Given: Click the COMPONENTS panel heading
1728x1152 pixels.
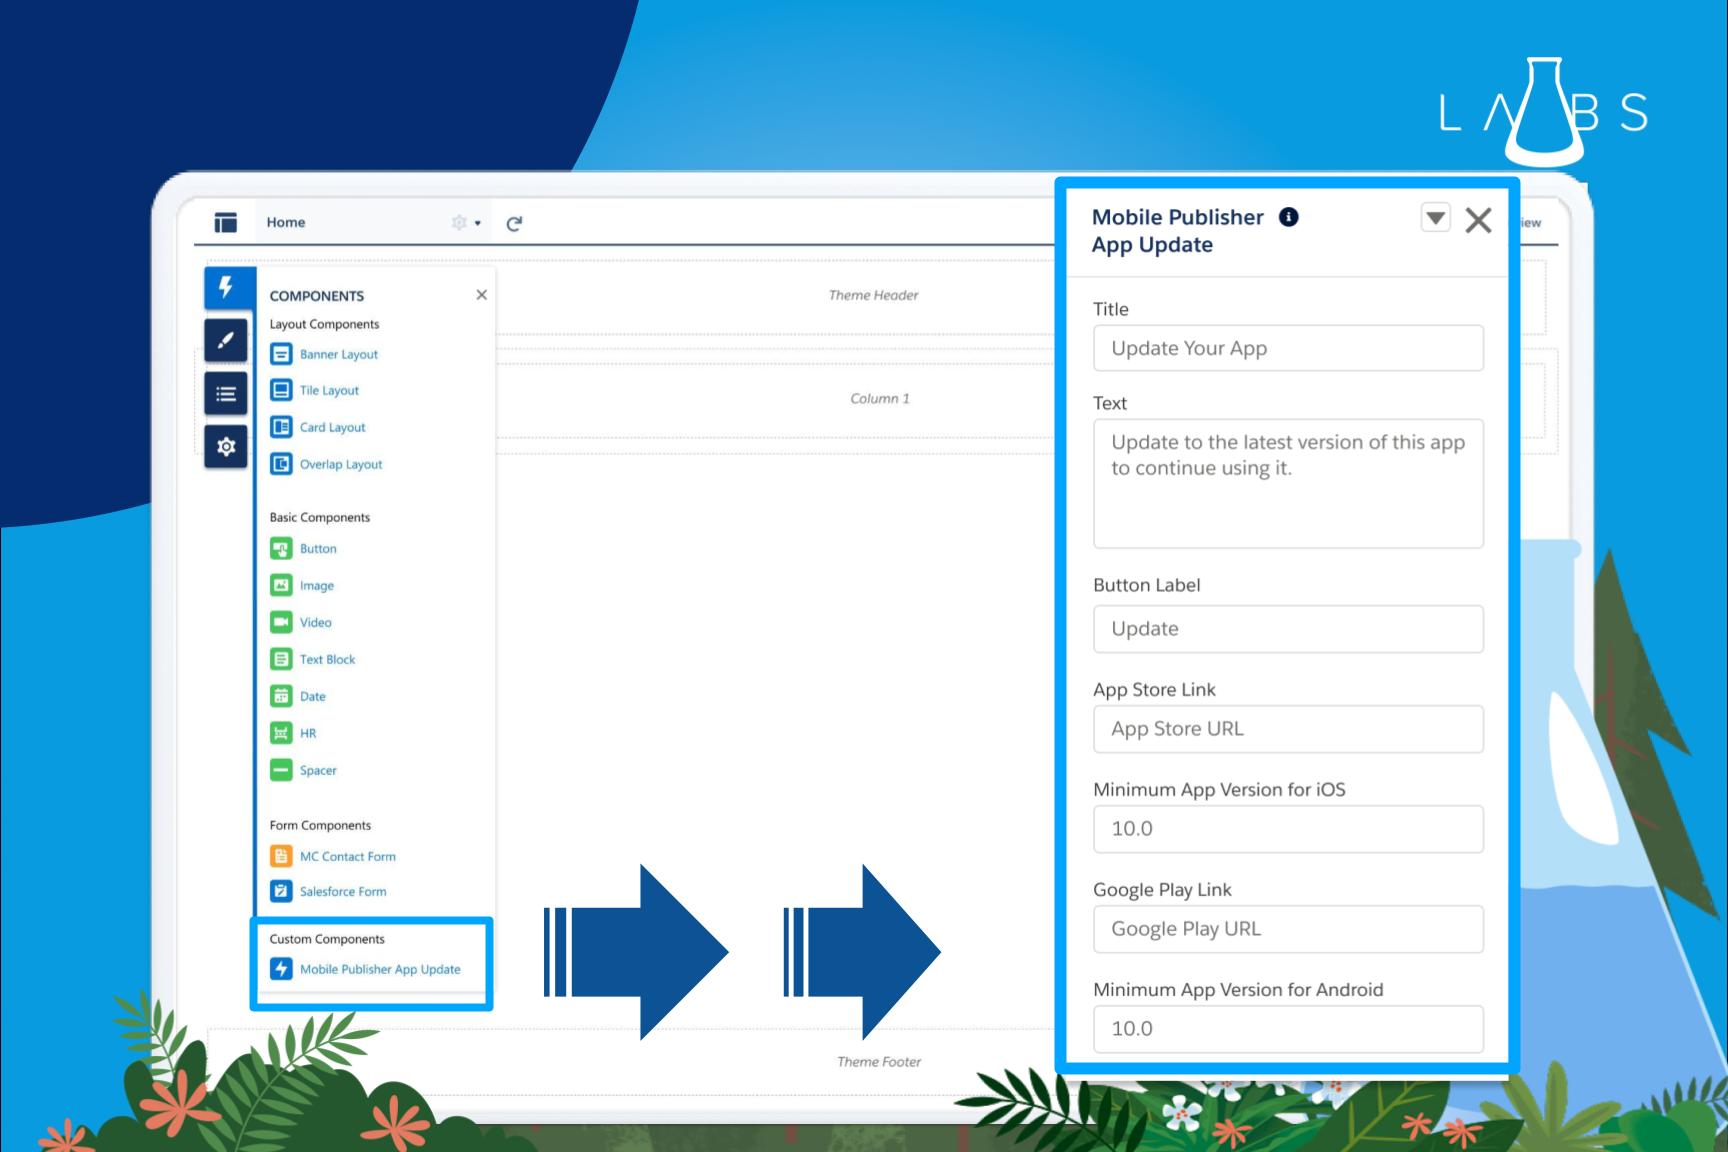Looking at the screenshot, I should pos(317,296).
